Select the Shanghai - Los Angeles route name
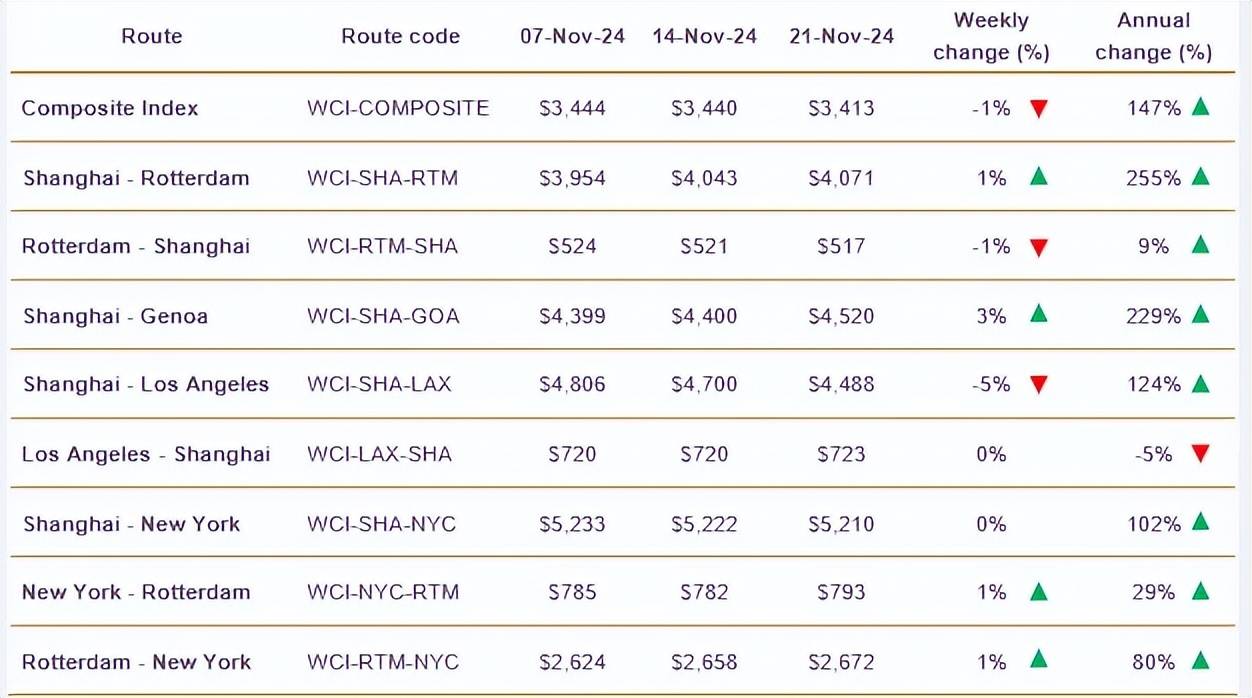This screenshot has width=1252, height=698. point(146,385)
